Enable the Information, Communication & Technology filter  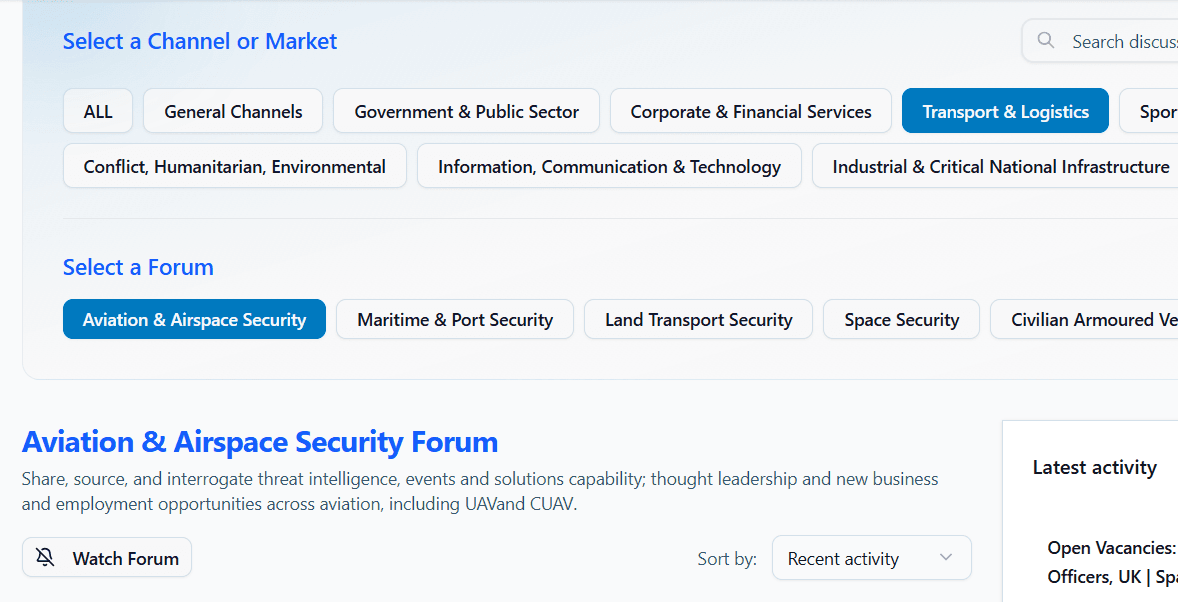(x=609, y=166)
